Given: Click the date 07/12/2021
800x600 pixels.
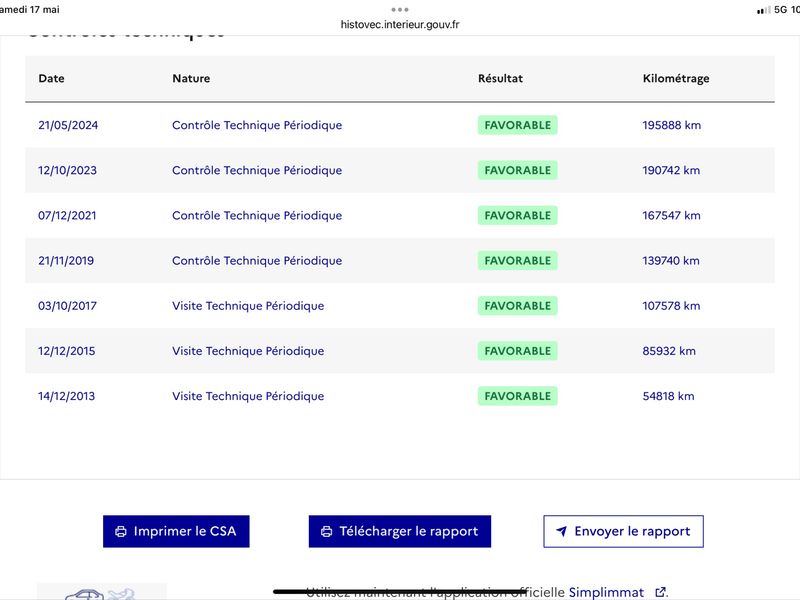Looking at the screenshot, I should coord(67,215).
